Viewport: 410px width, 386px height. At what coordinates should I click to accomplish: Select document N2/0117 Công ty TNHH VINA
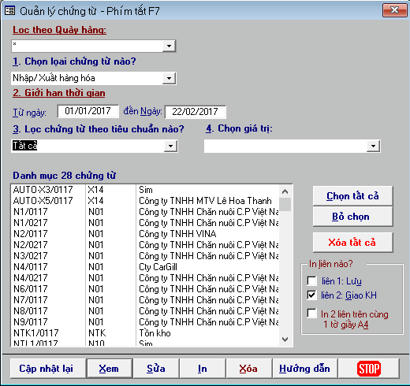tap(146, 234)
